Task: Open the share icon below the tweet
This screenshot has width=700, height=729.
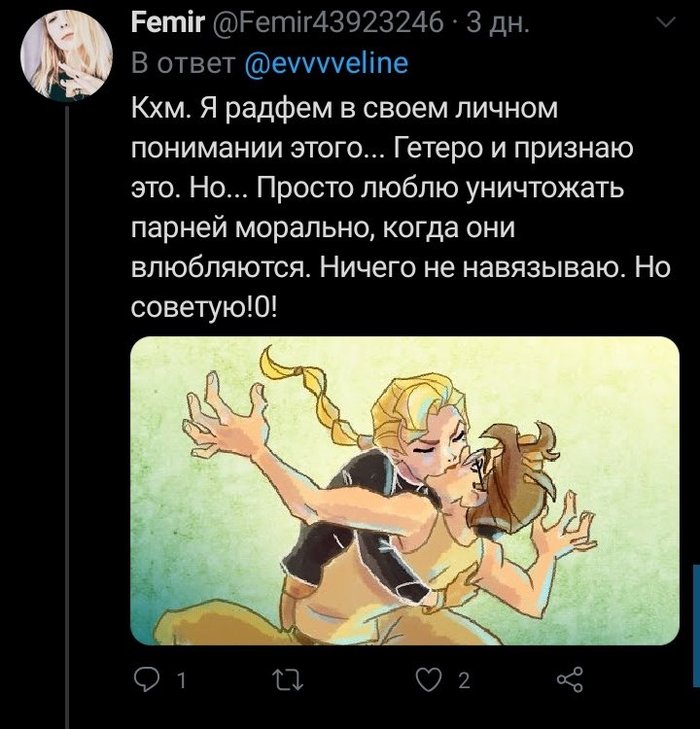Action: tap(568, 681)
